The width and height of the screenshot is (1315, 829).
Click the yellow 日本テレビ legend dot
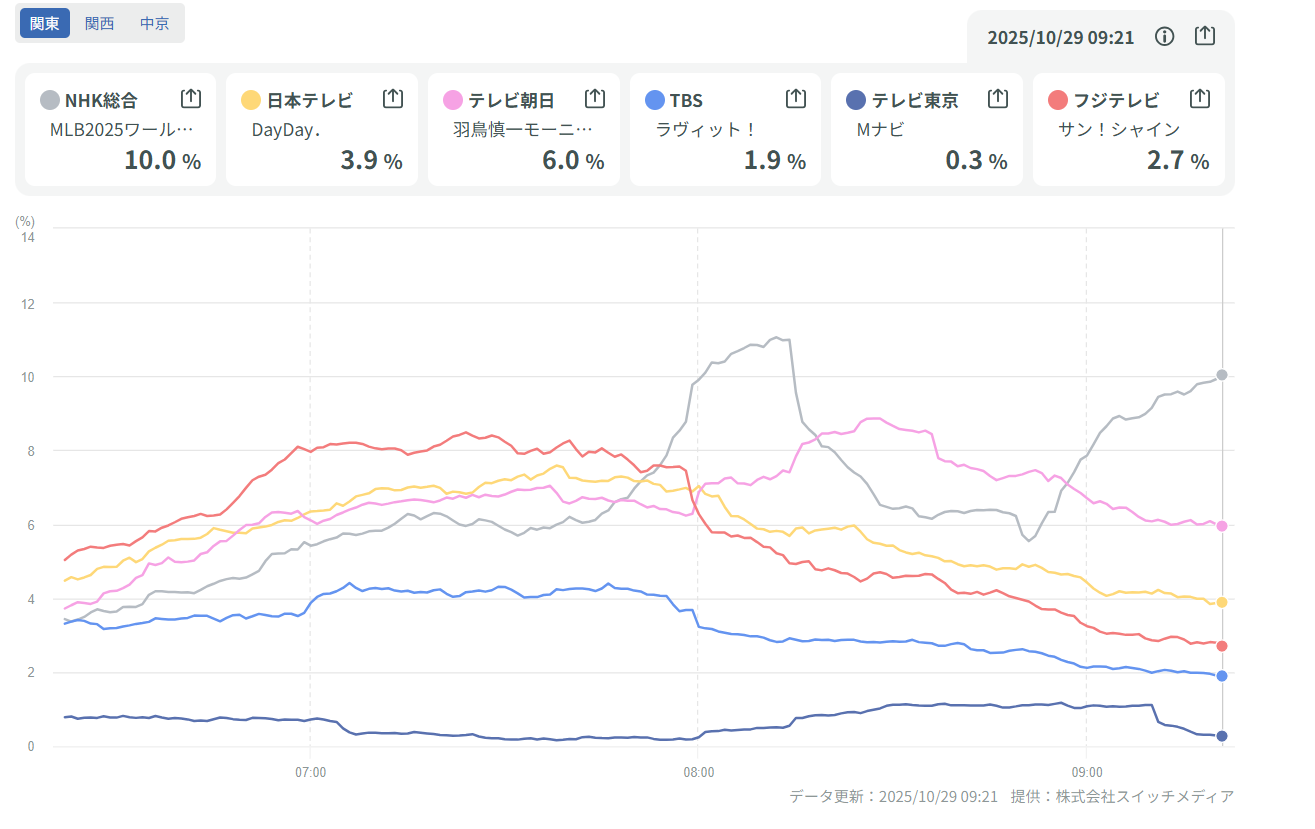click(x=252, y=100)
